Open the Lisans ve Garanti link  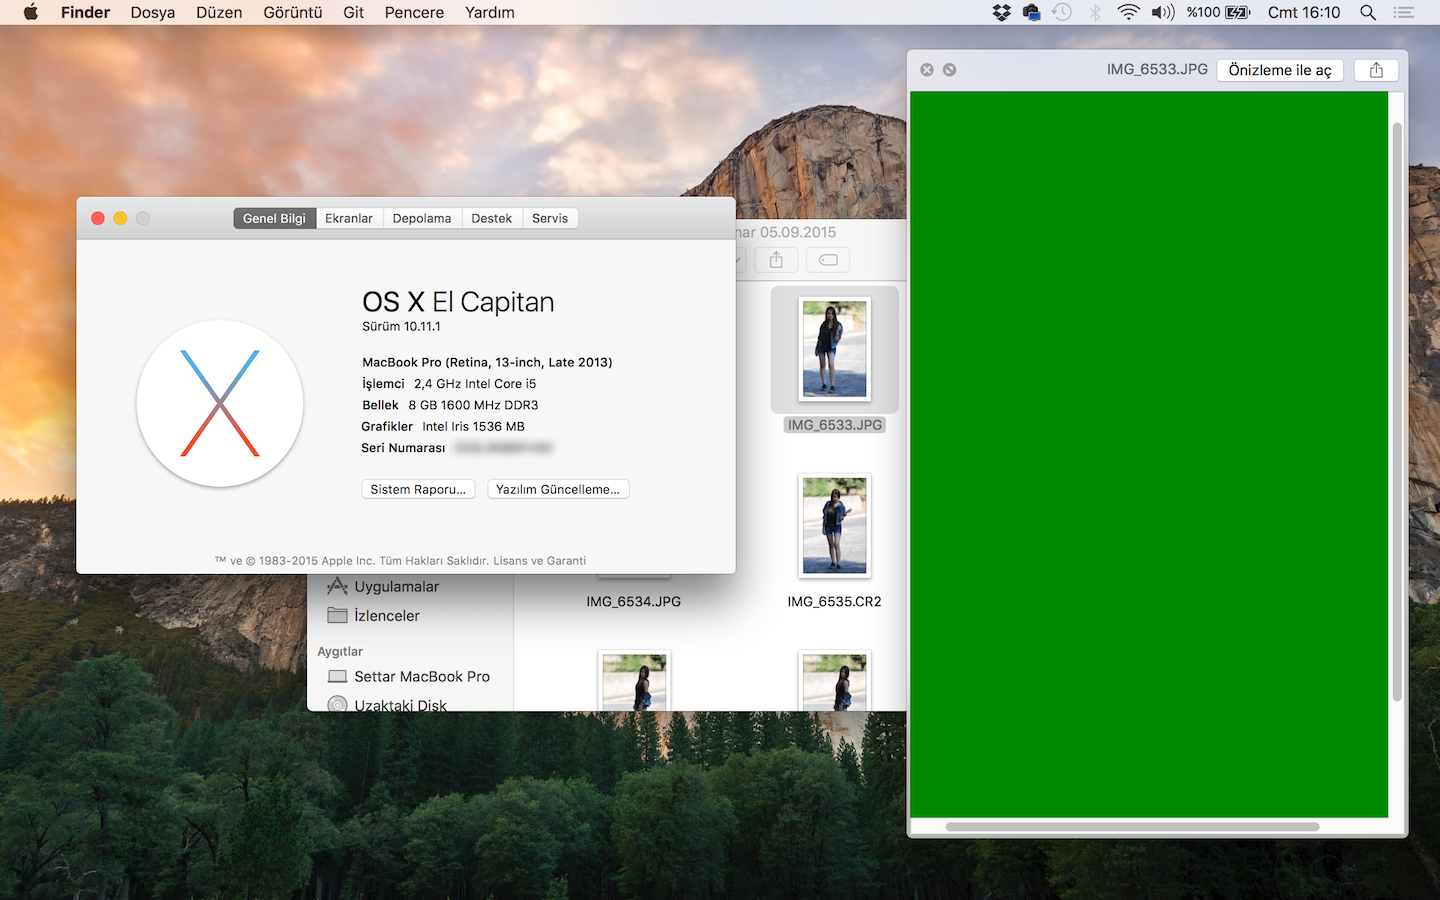540,561
